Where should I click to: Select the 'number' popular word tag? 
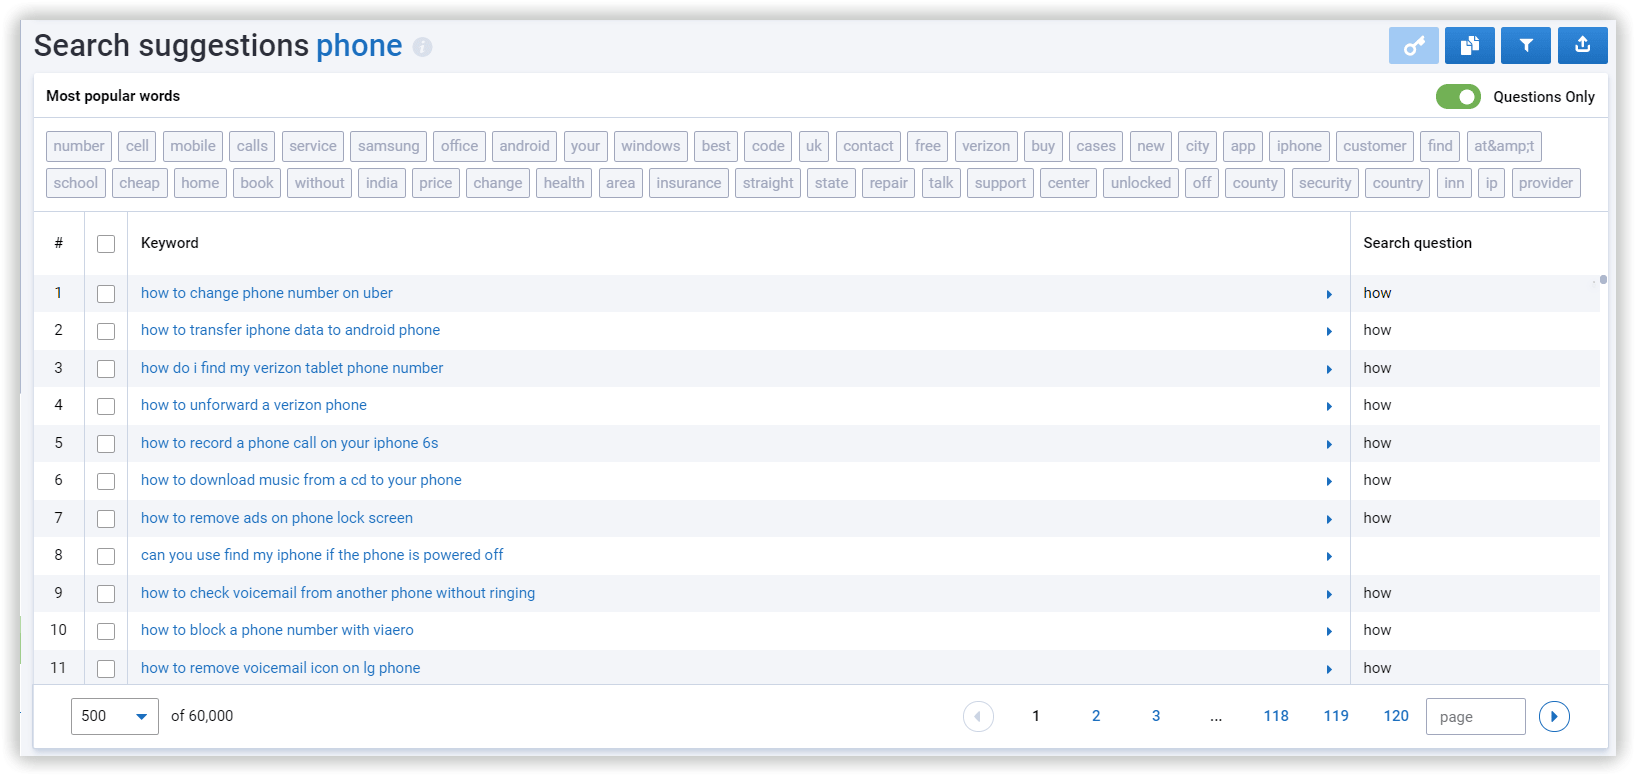(79, 146)
